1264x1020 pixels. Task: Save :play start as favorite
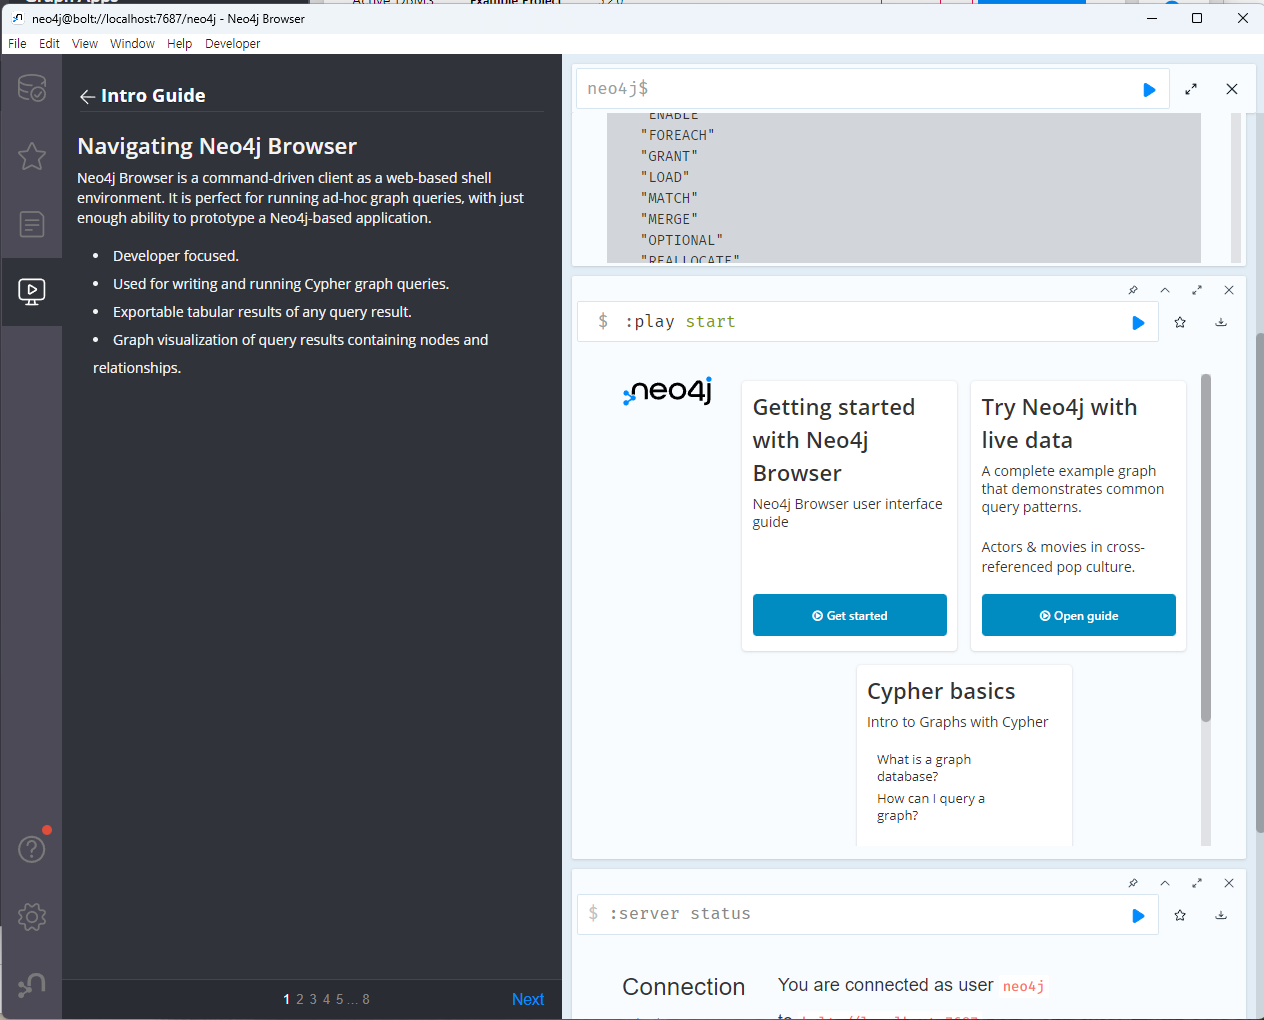[1180, 322]
